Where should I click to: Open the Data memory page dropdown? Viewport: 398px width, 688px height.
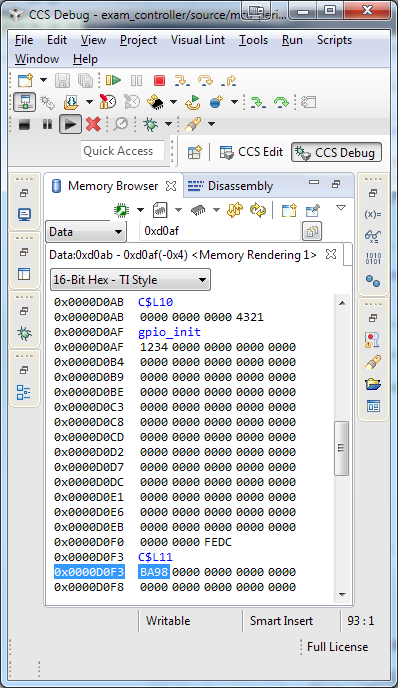[x=86, y=232]
